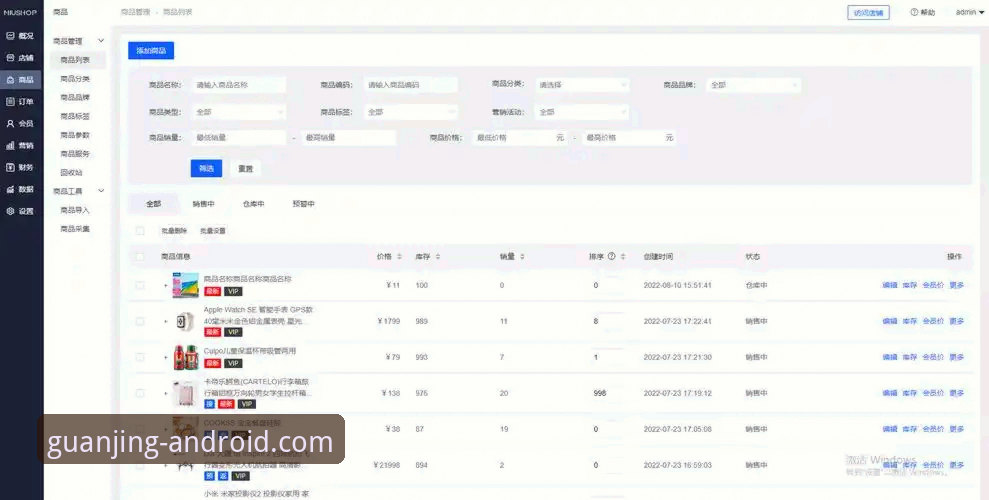This screenshot has width=989, height=500.
Task: Select the Culpo 儿童保温杯 row checkbox
Action: coord(140,358)
